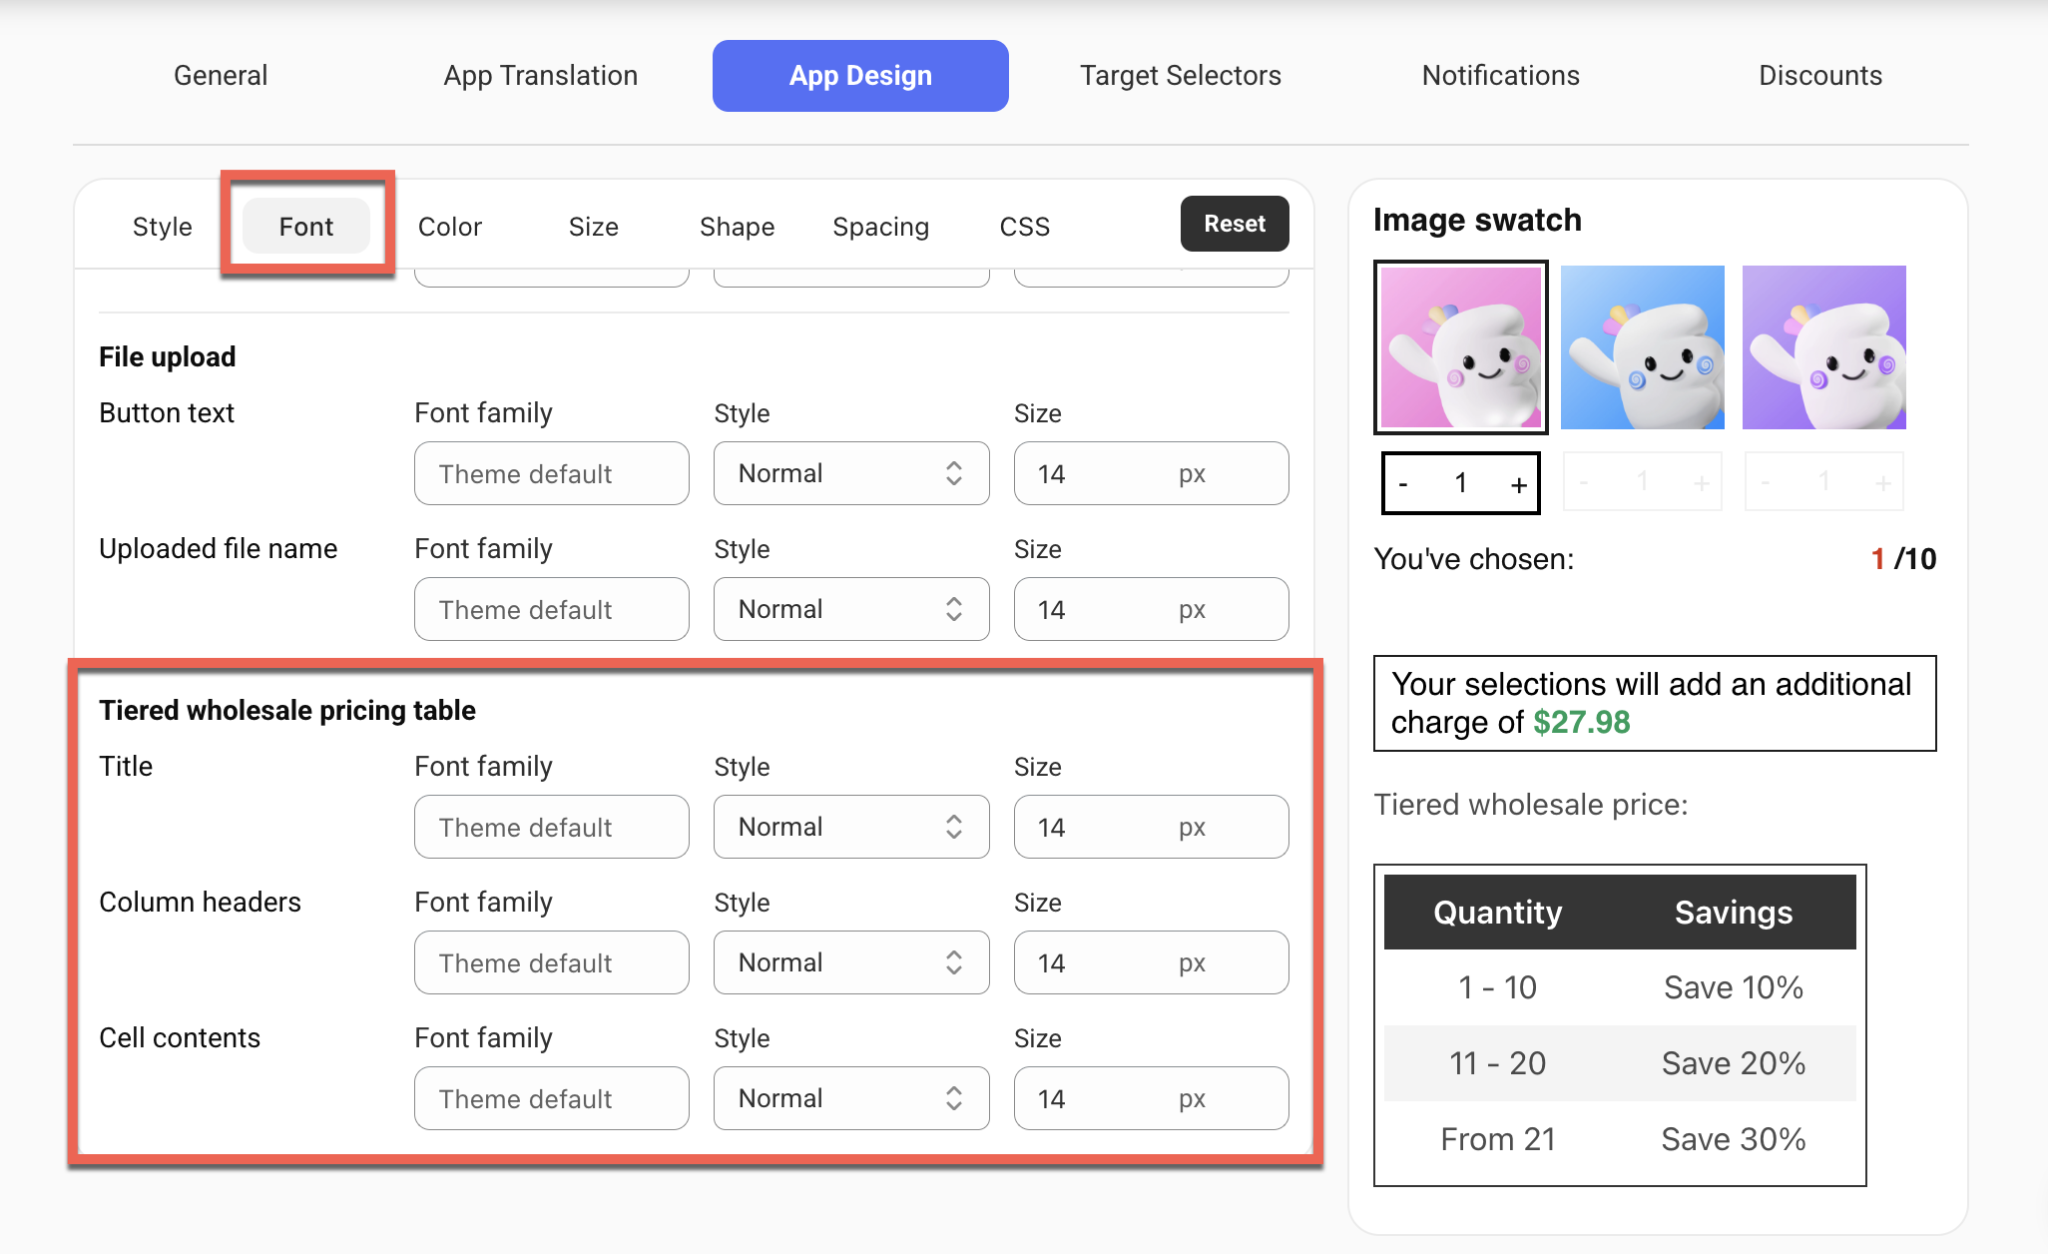Switch to the Target Selectors tab

point(1180,74)
